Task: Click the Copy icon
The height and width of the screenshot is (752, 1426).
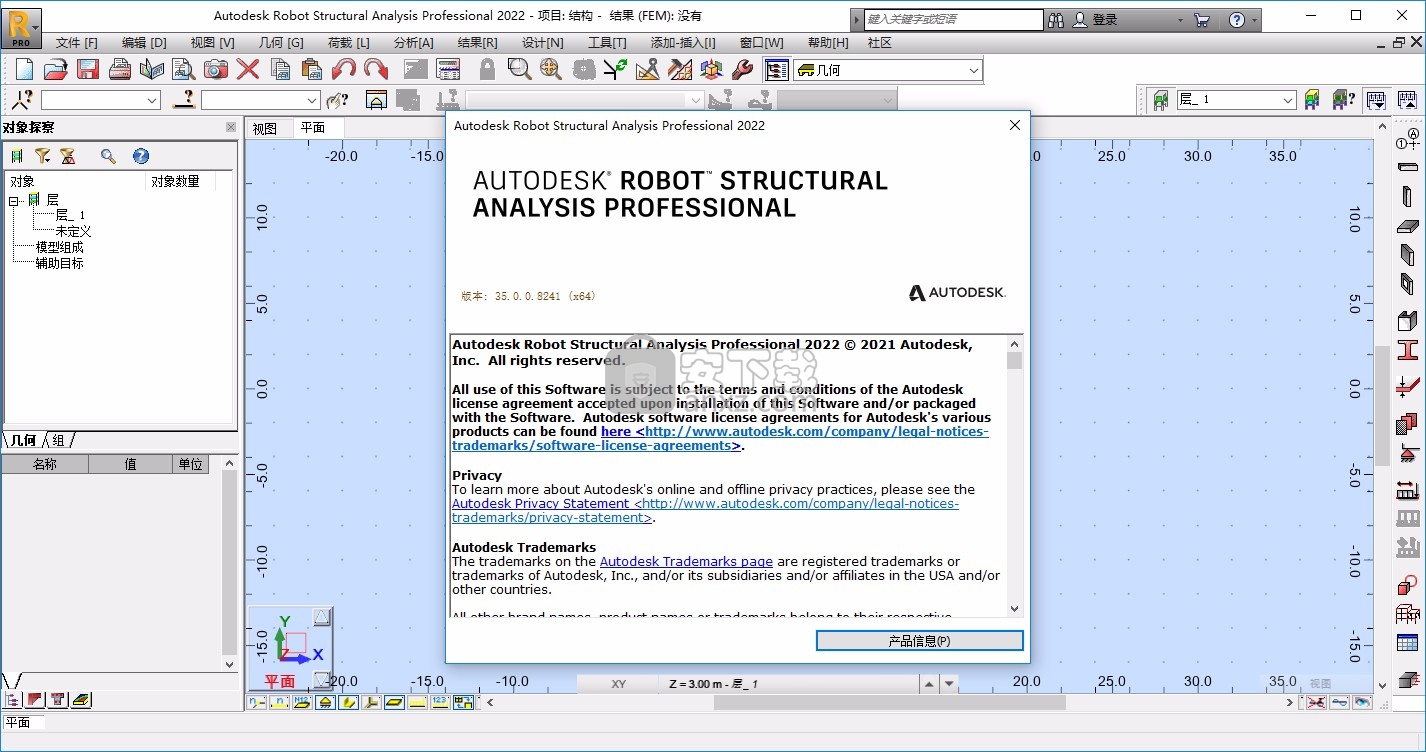Action: tap(281, 69)
